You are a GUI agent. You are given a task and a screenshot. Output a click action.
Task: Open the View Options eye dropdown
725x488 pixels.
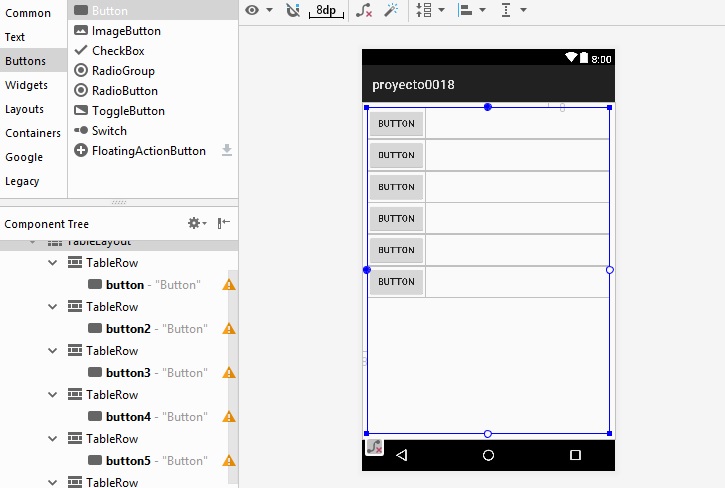pyautogui.click(x=259, y=10)
